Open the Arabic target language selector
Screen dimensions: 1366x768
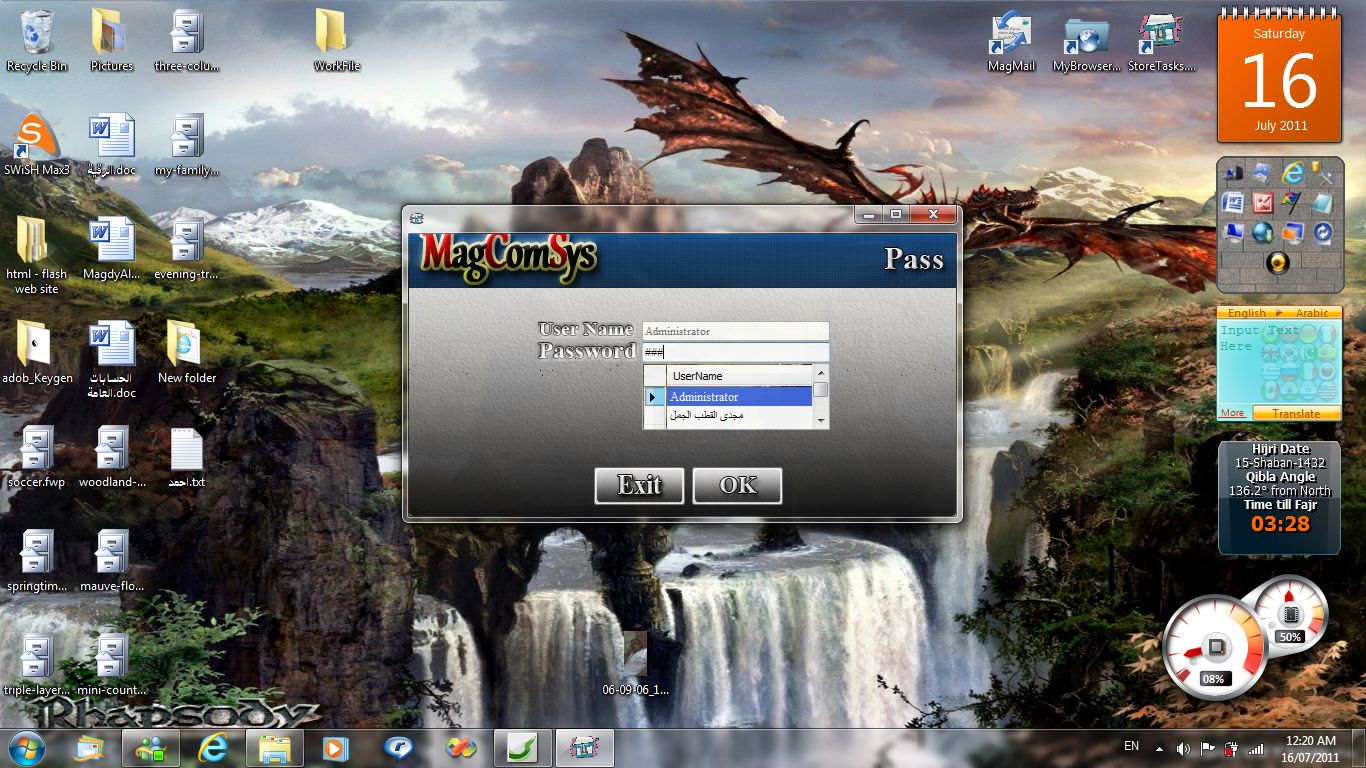(x=1312, y=313)
